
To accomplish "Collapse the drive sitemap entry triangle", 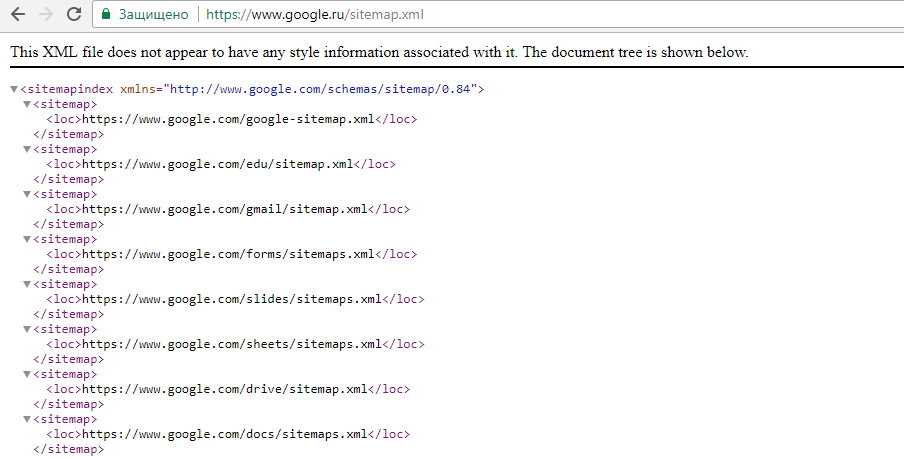I will (x=27, y=374).
